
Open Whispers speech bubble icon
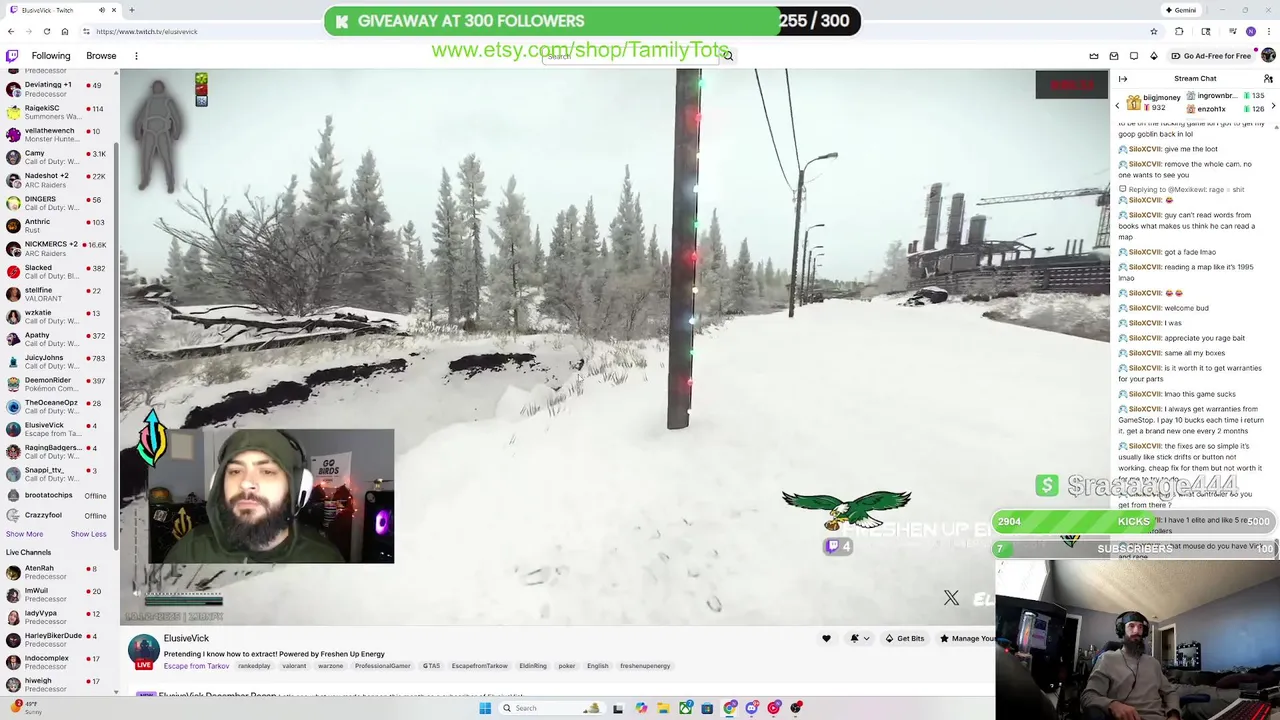pyautogui.click(x=1134, y=56)
